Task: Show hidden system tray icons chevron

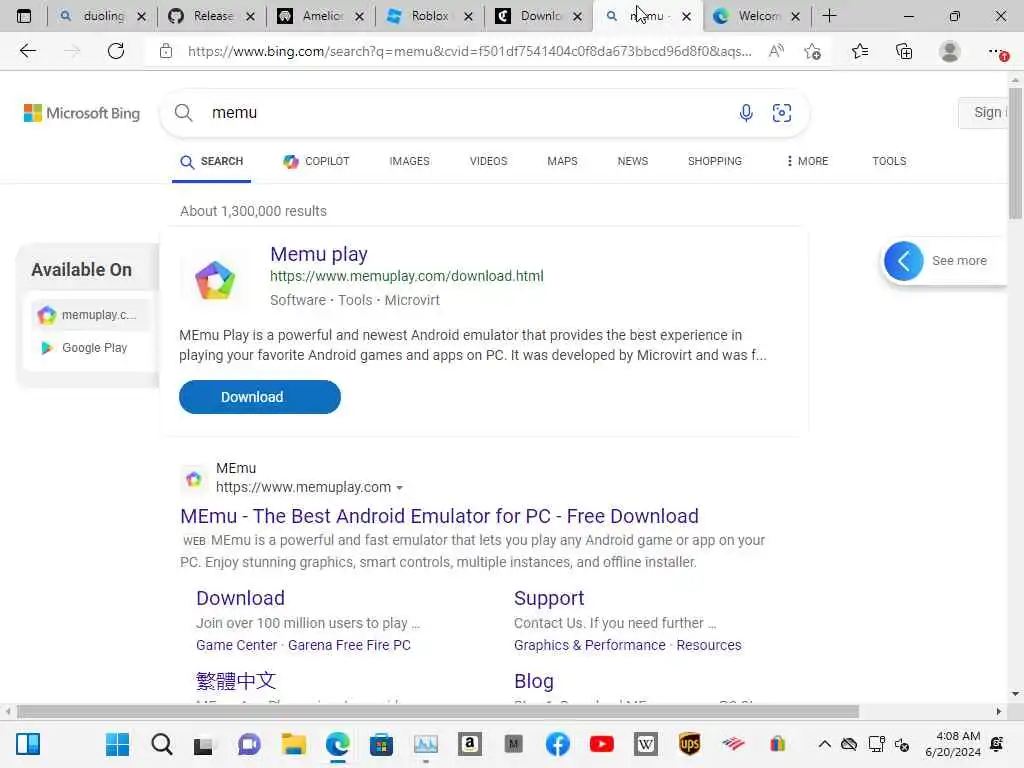Action: 824,744
